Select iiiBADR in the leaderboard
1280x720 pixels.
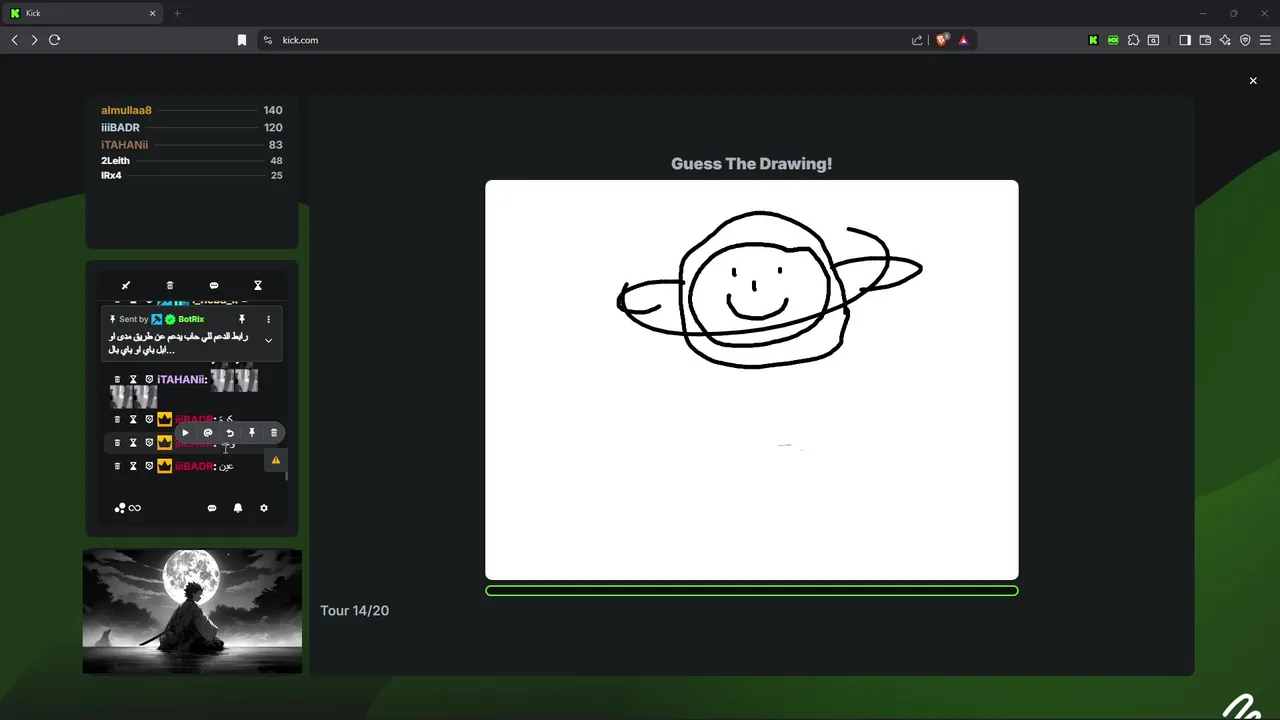coord(120,128)
